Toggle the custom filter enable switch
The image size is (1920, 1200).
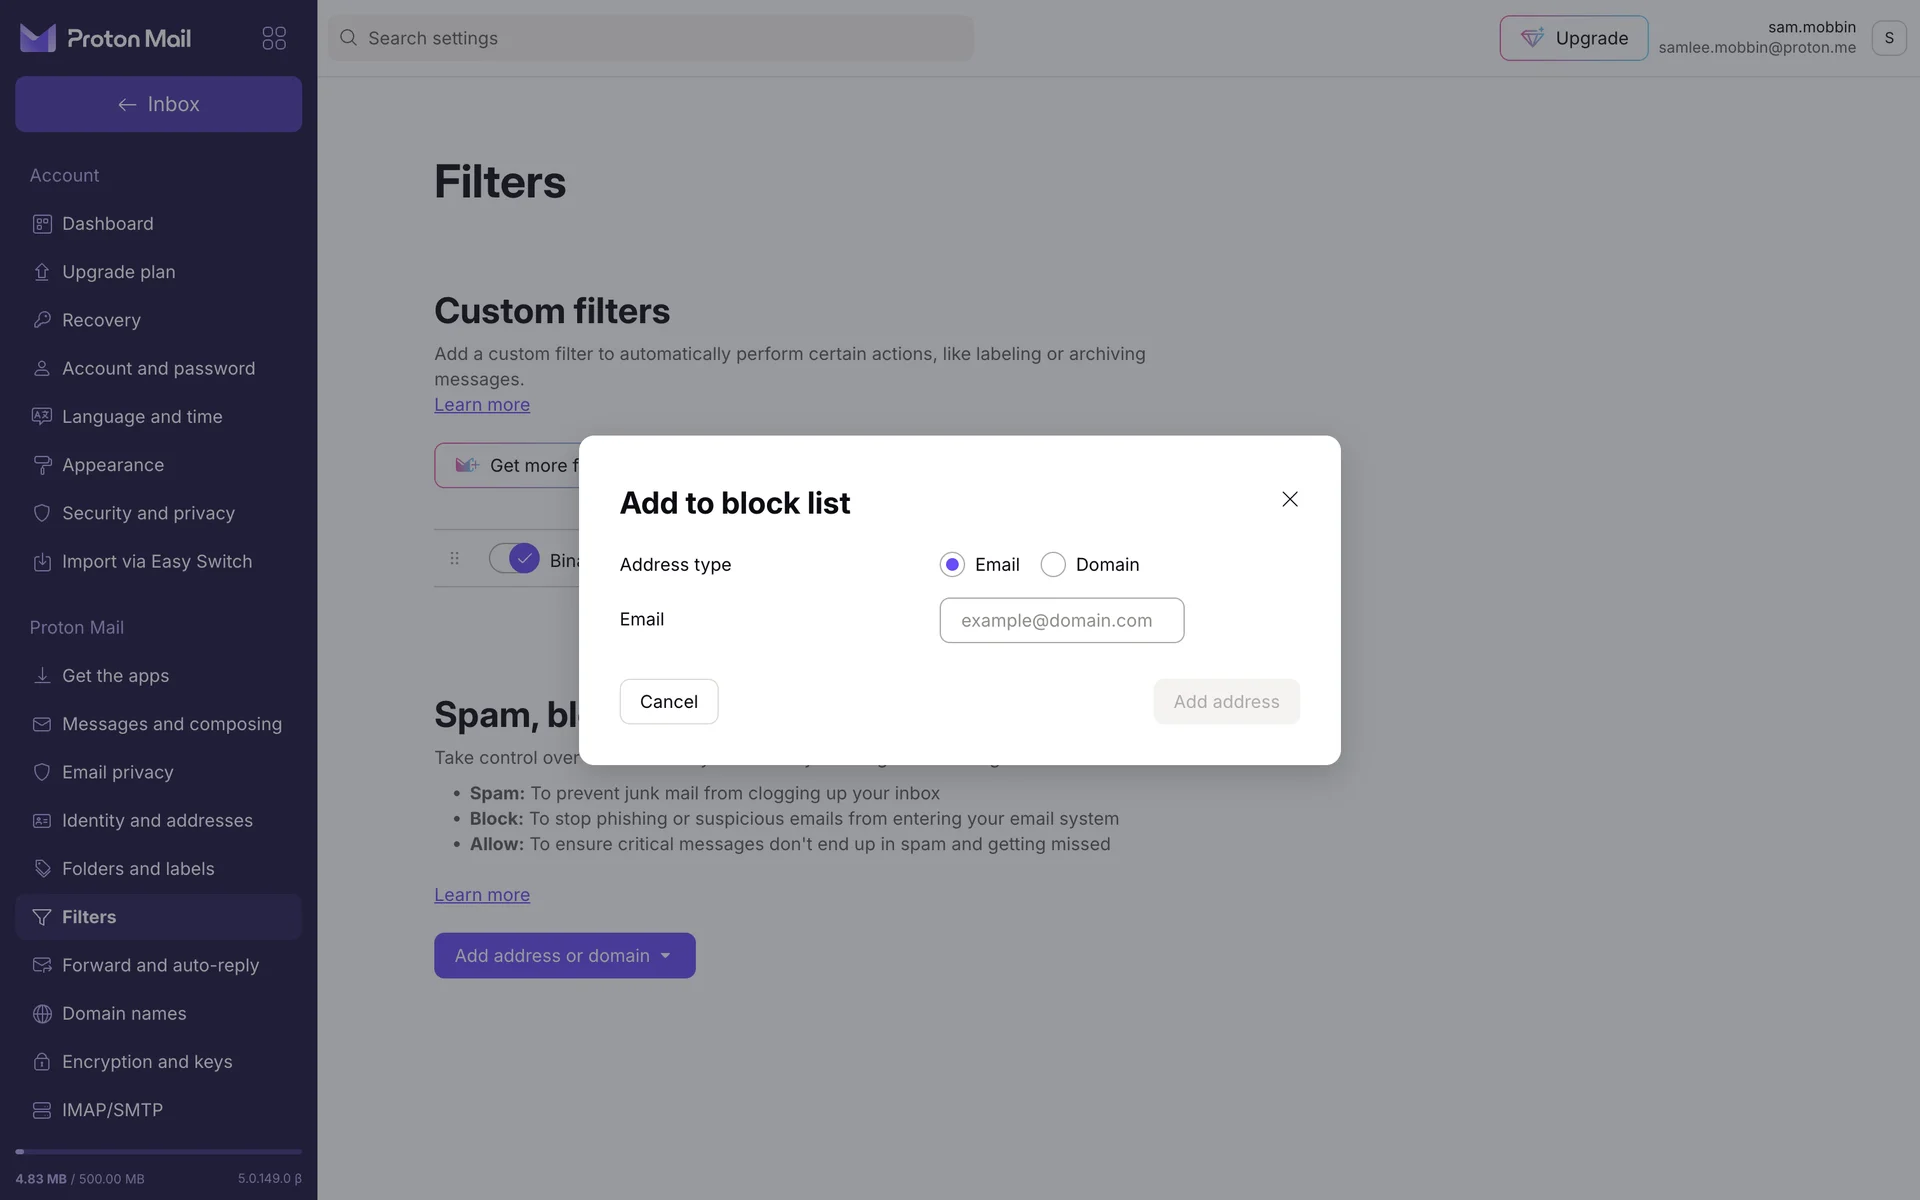(514, 558)
